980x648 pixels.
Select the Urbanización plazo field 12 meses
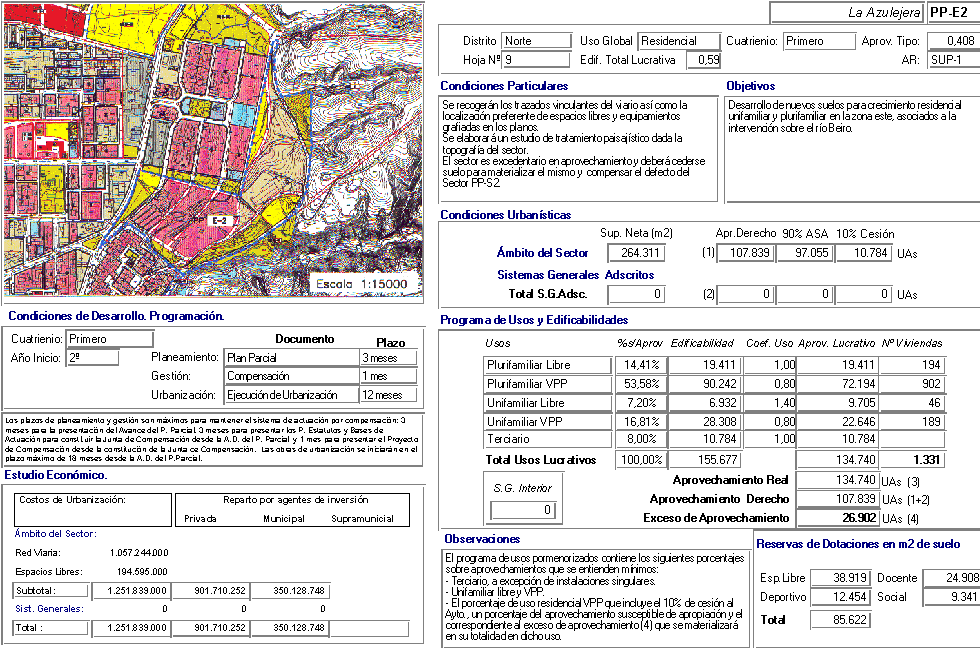pyautogui.click(x=388, y=395)
